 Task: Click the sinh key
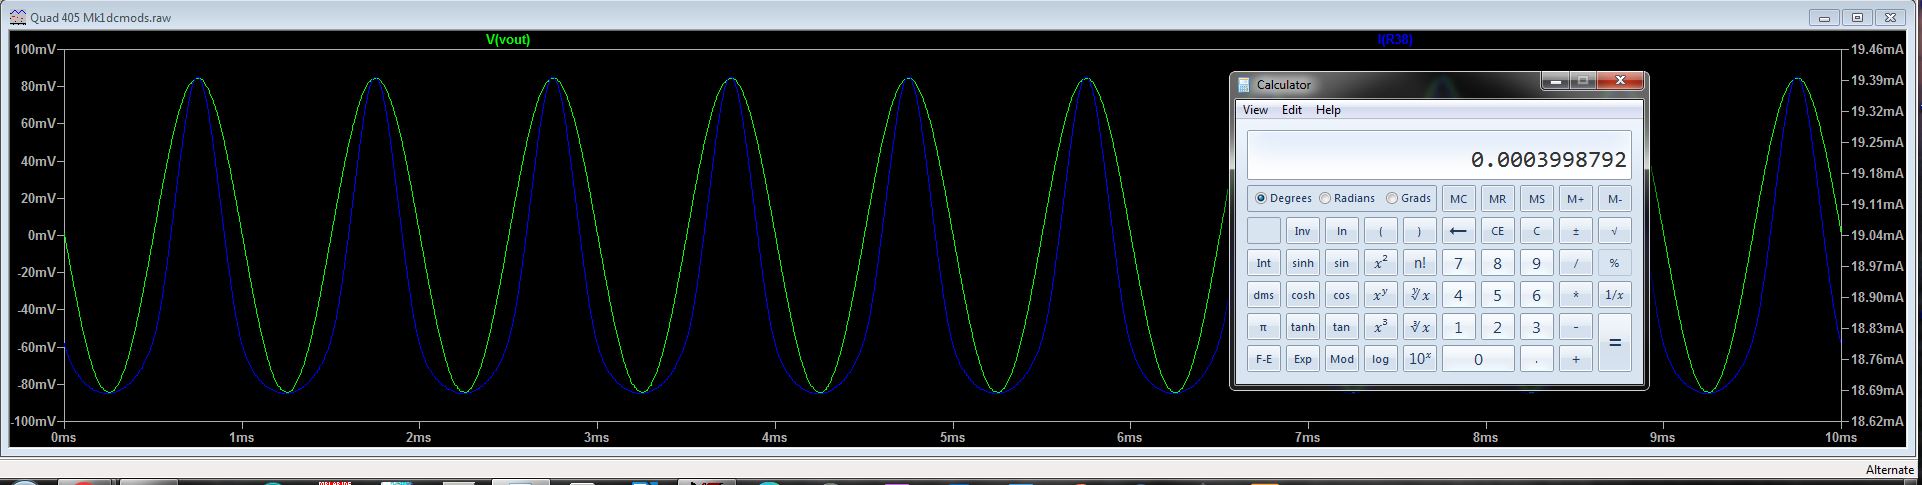click(x=1302, y=263)
